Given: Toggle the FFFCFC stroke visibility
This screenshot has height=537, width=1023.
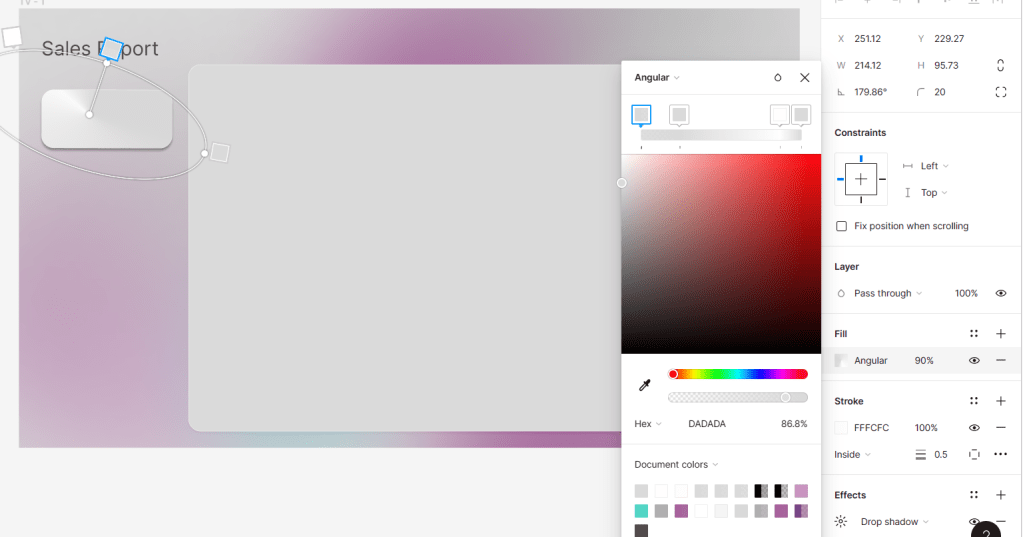Looking at the screenshot, I should 973,427.
